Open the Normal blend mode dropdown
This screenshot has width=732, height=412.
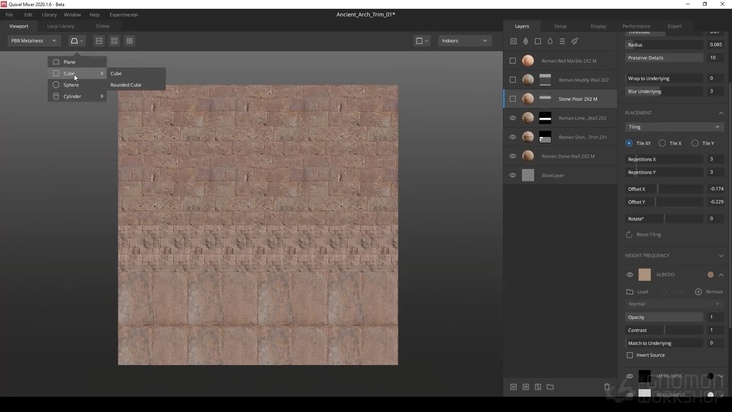tap(674, 304)
